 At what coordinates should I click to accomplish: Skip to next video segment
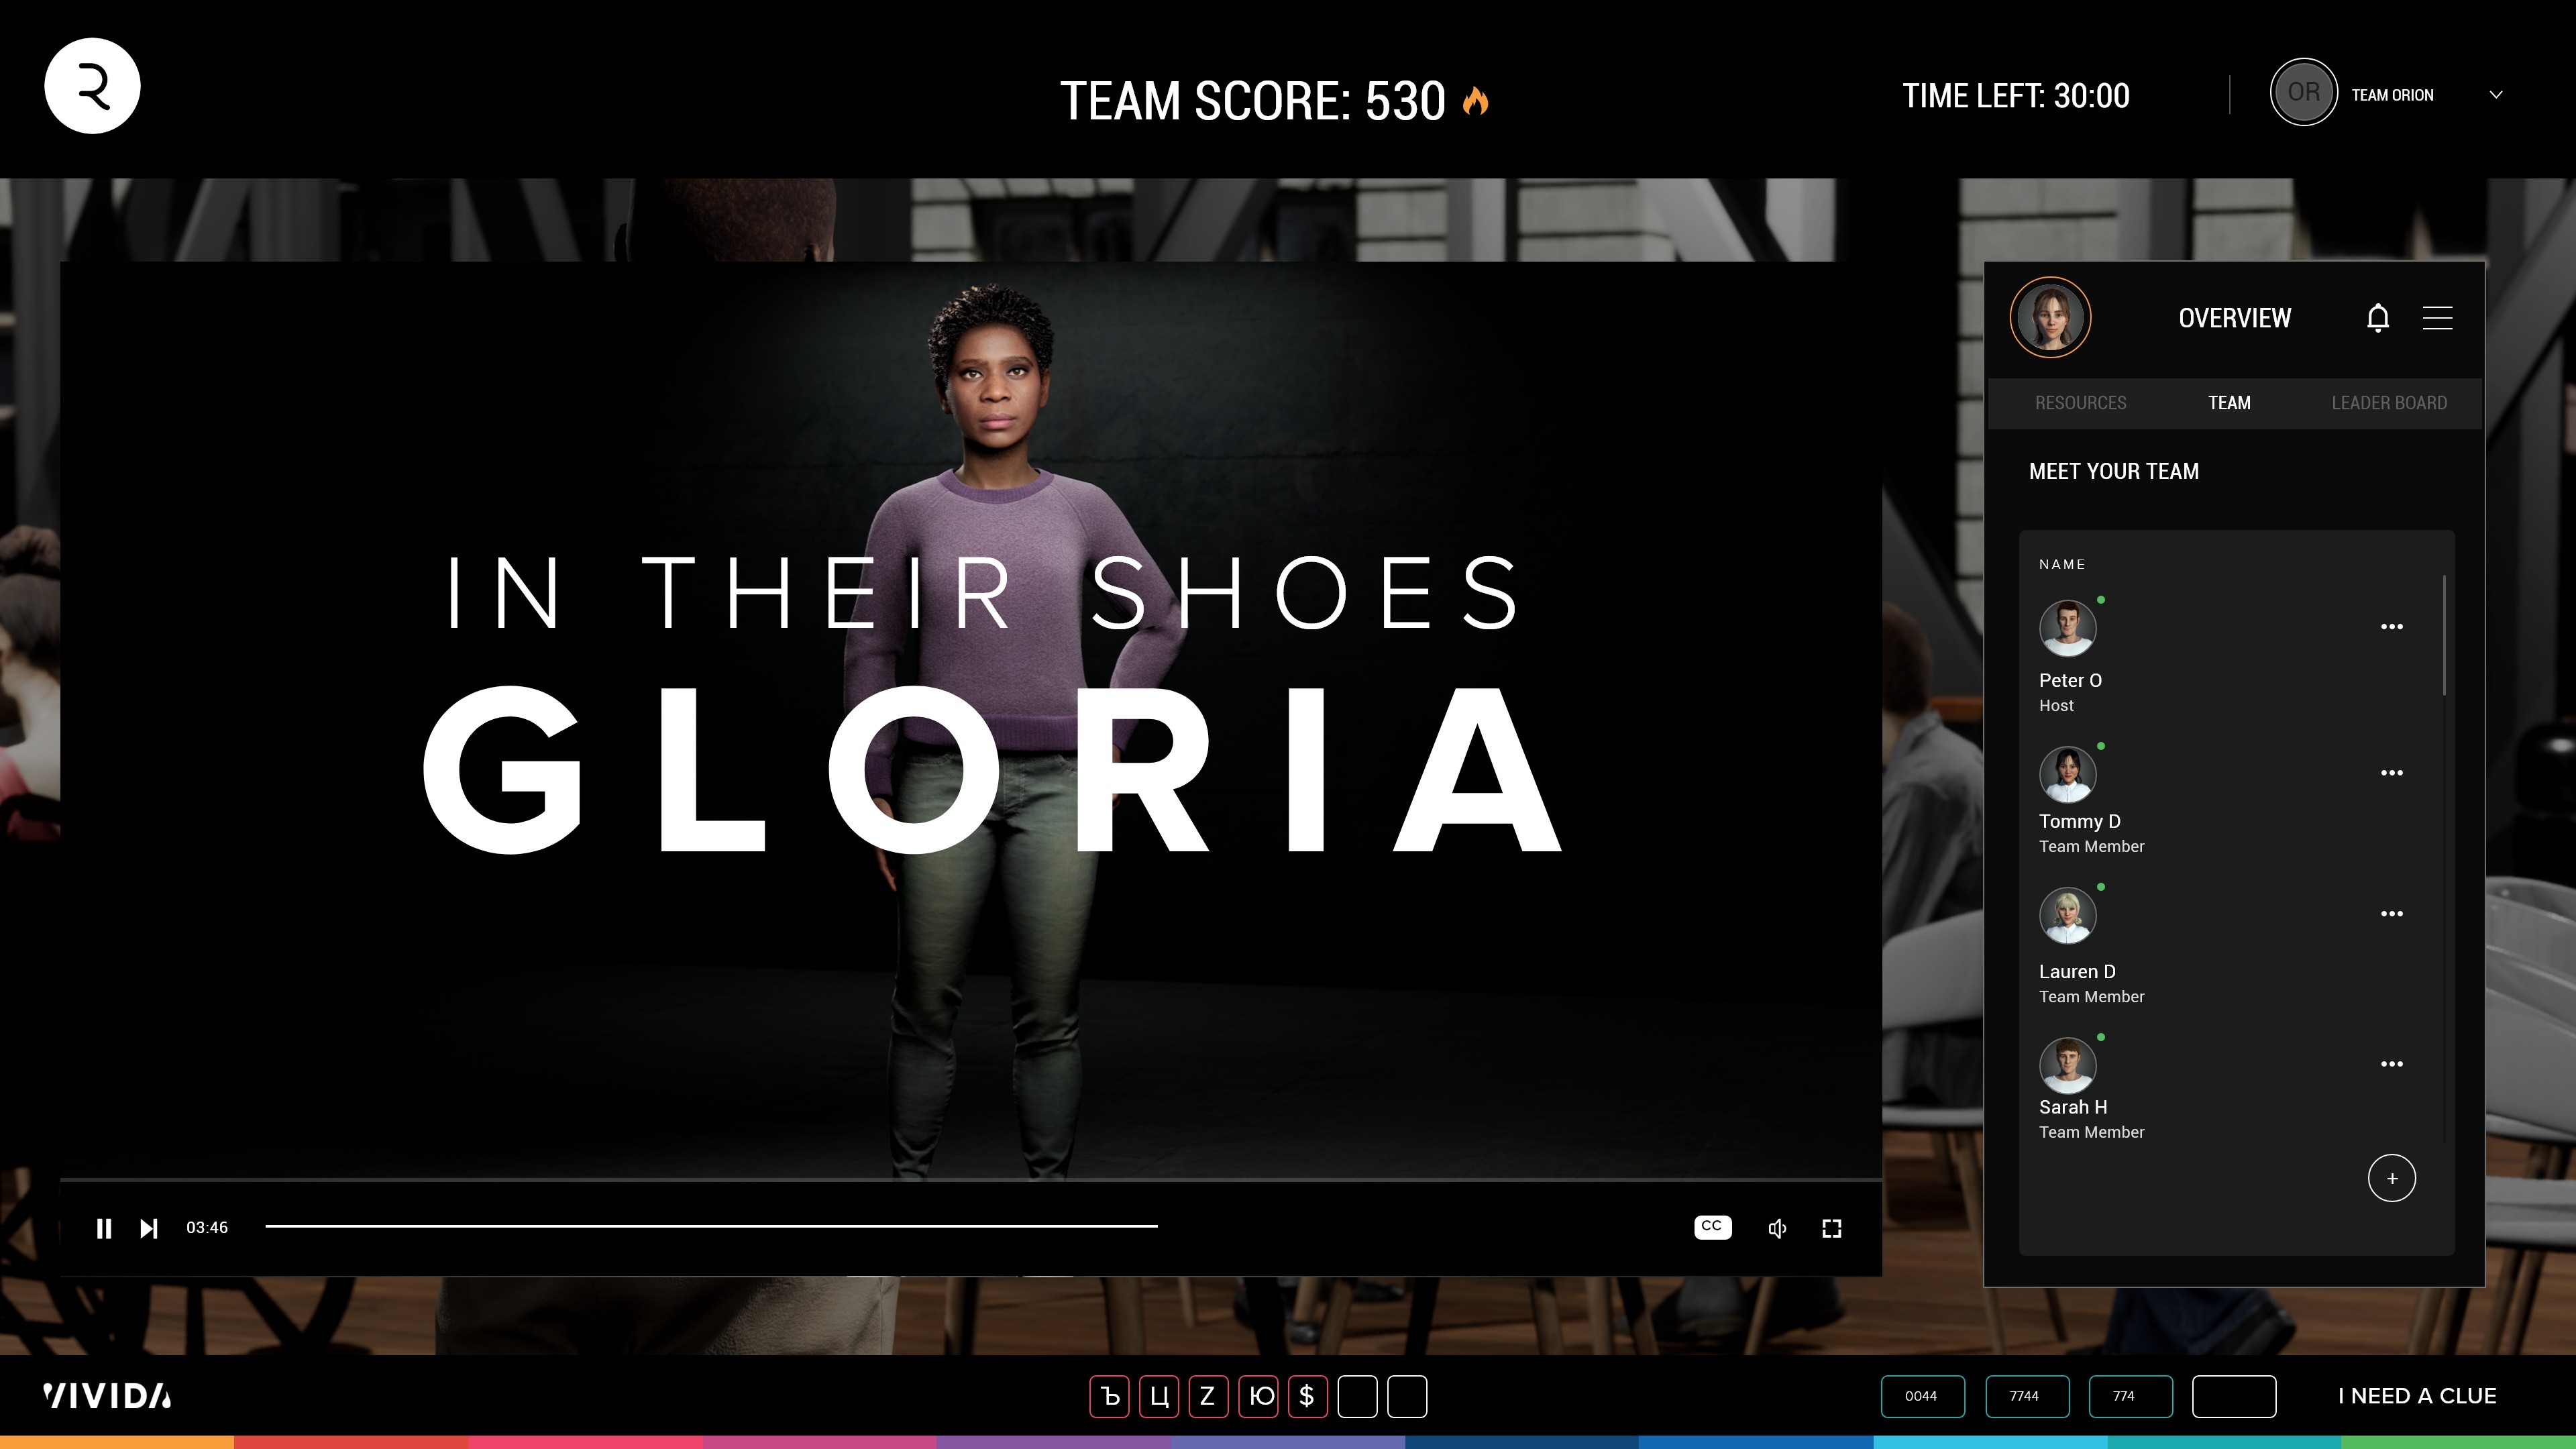pyautogui.click(x=149, y=1228)
